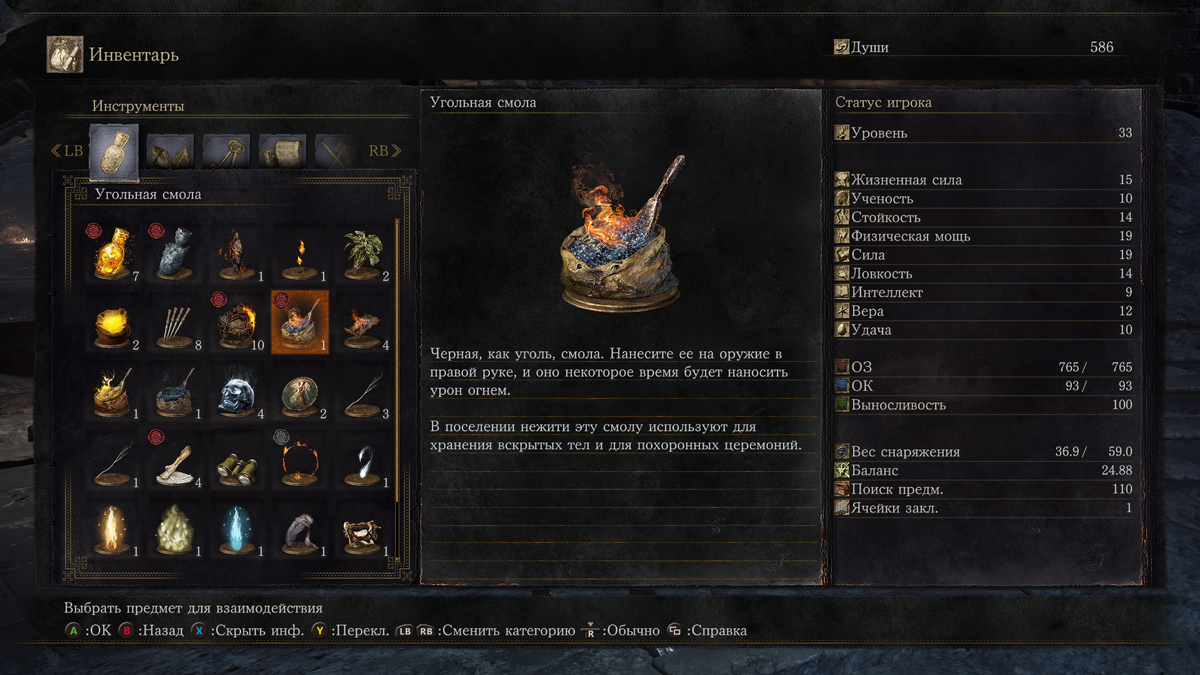
Task: Select the throwing knives stack of 8
Action: point(174,322)
